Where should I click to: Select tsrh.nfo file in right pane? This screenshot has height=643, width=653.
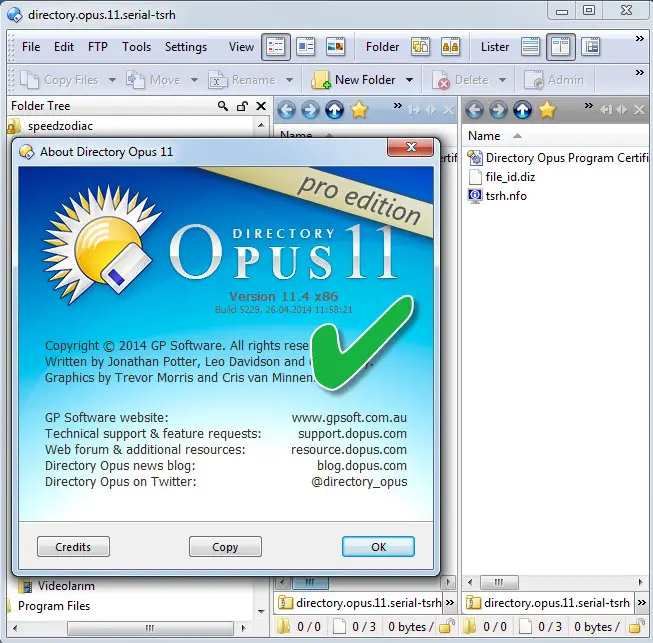pyautogui.click(x=497, y=196)
